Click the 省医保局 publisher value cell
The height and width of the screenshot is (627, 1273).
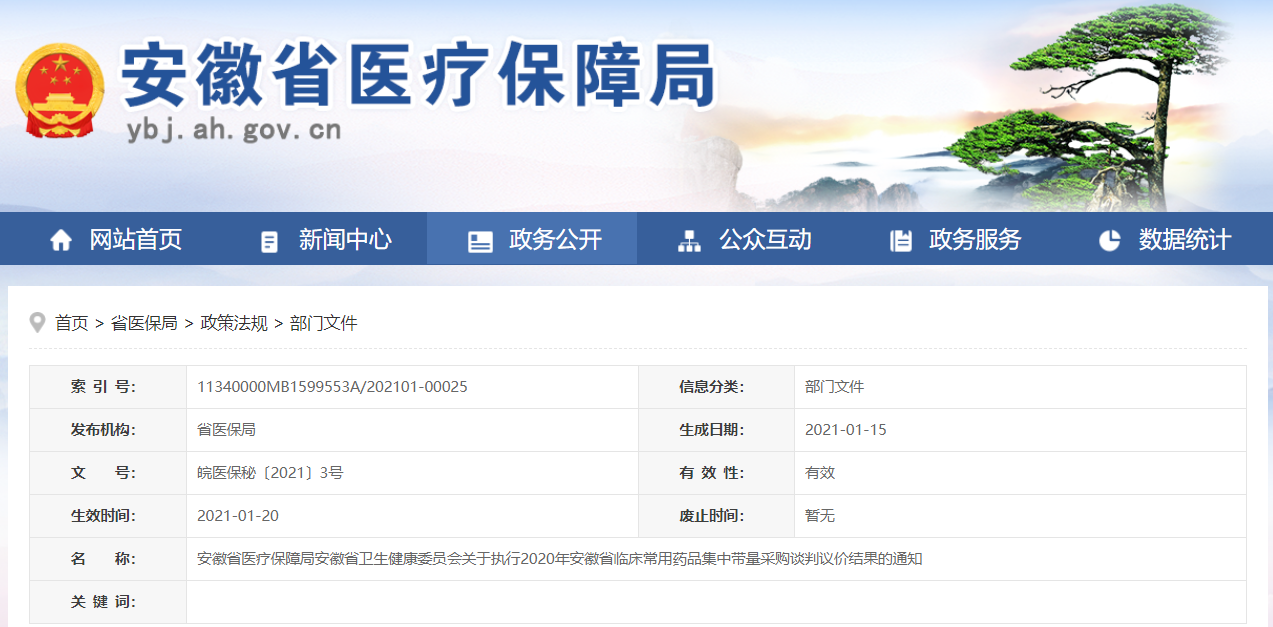tap(412, 430)
